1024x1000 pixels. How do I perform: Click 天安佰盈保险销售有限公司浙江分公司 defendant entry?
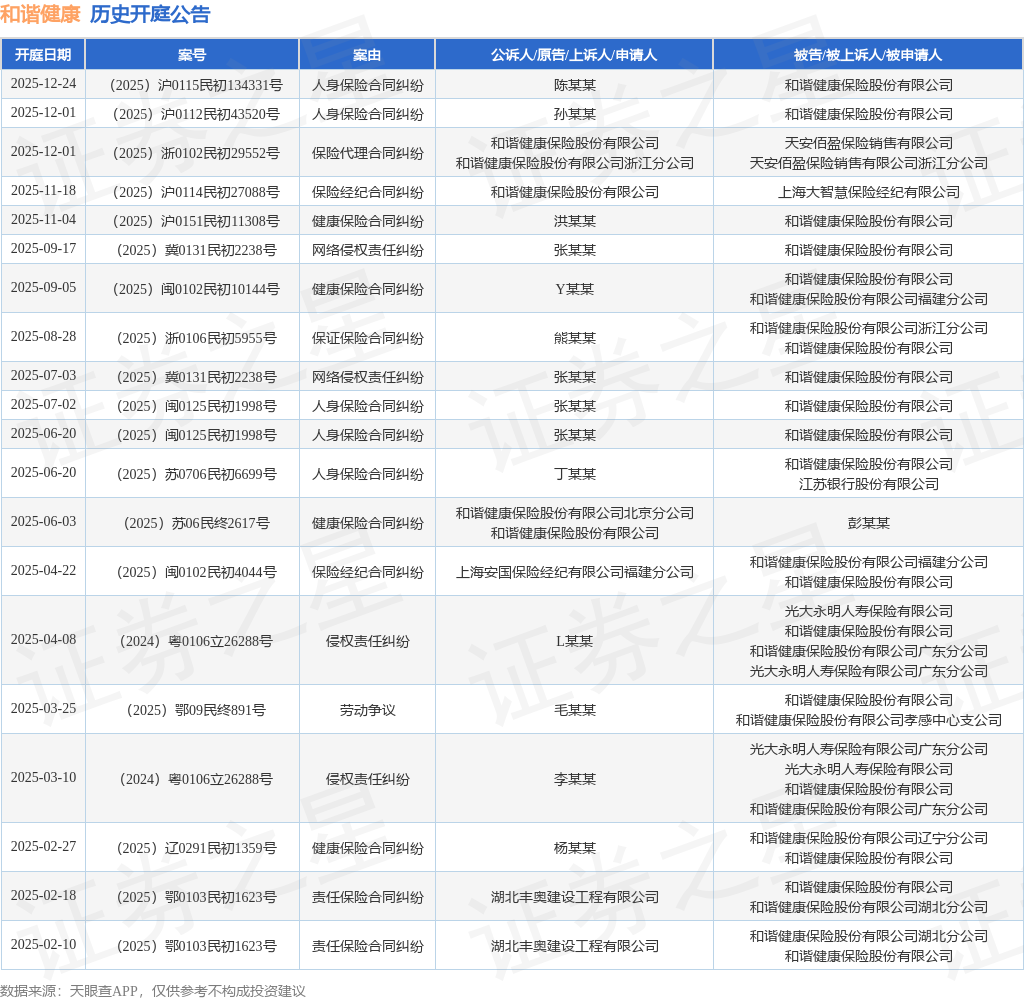pos(869,163)
